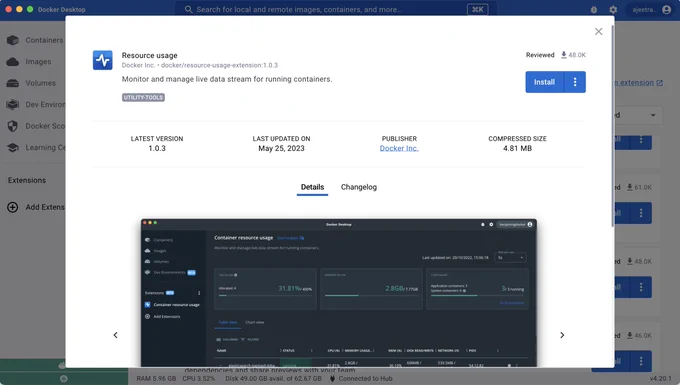Click the docker/resource-usage-extension:1.0.3 image name
This screenshot has width=680, height=385.
pyautogui.click(x=219, y=65)
